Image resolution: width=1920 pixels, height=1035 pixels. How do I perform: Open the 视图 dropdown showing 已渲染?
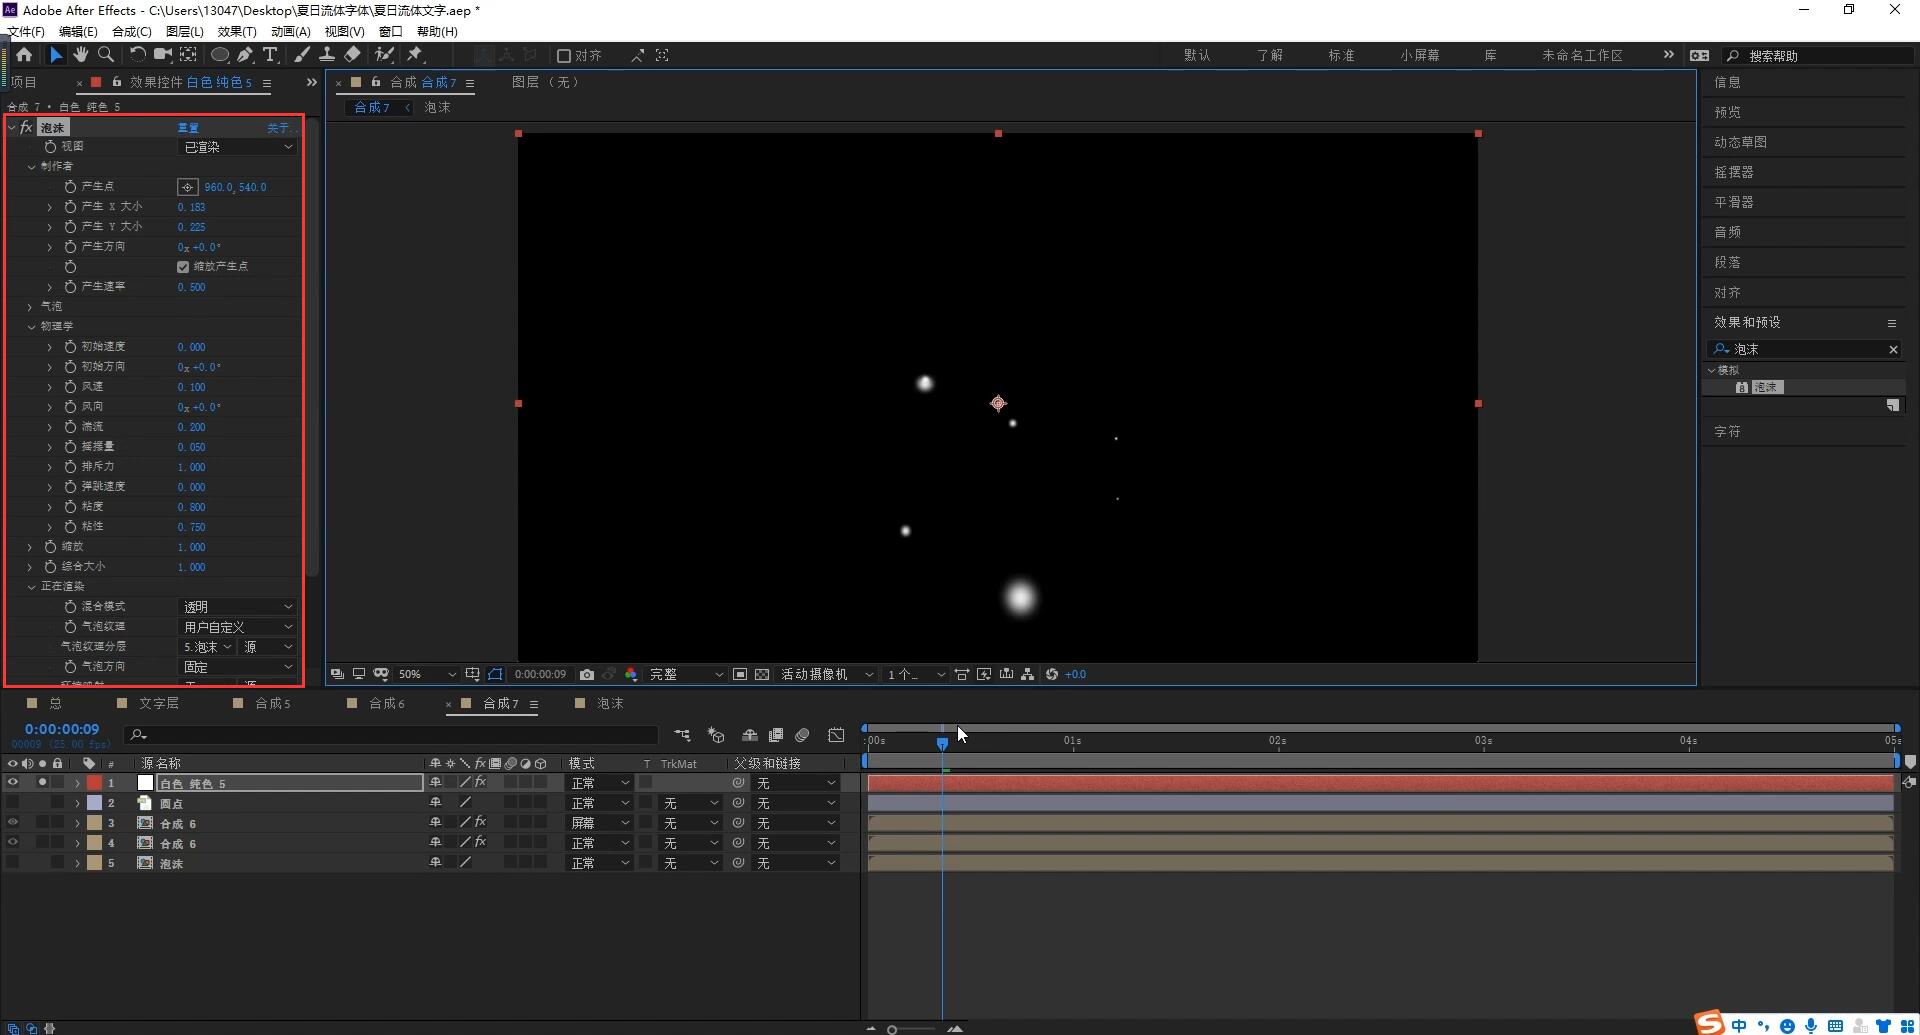coord(237,147)
